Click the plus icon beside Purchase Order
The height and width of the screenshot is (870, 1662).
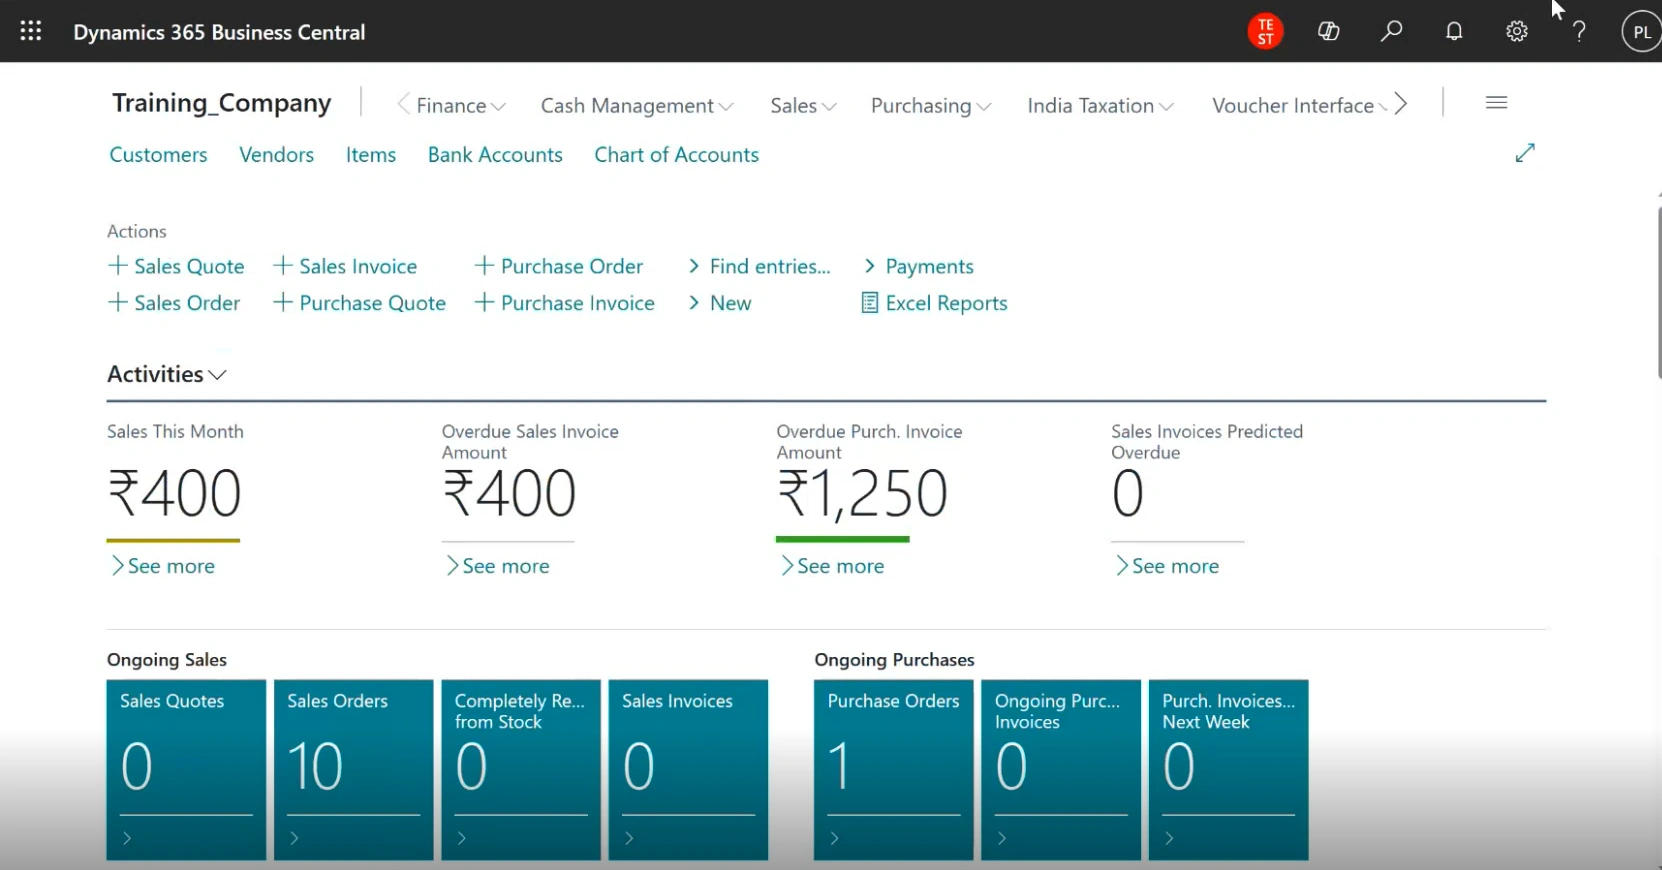point(484,265)
